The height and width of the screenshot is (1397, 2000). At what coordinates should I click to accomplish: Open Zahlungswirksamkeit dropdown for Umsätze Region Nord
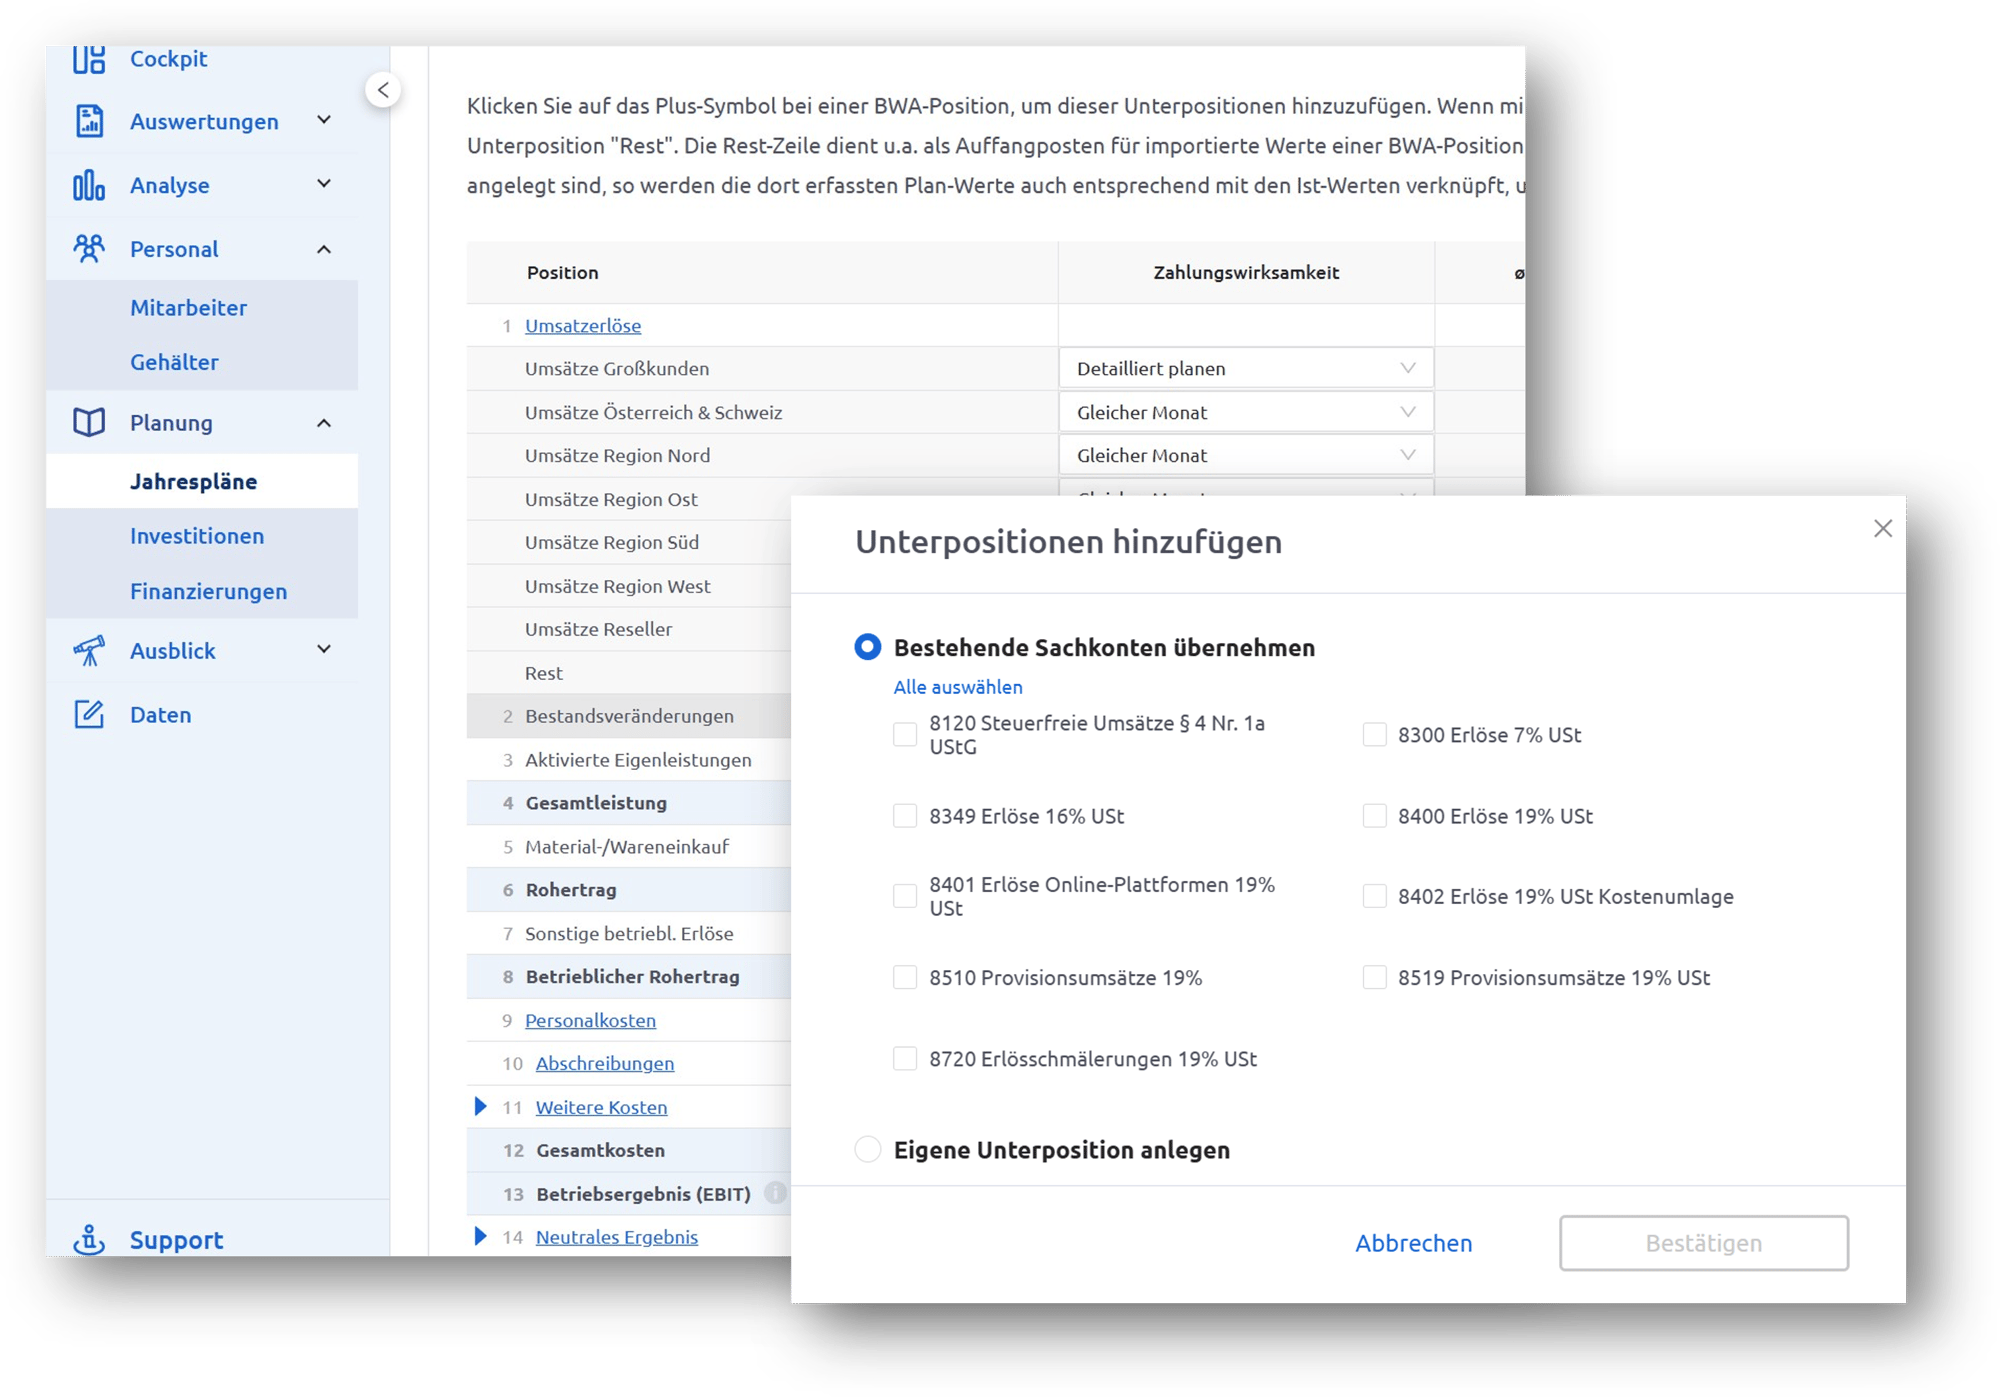(1246, 455)
